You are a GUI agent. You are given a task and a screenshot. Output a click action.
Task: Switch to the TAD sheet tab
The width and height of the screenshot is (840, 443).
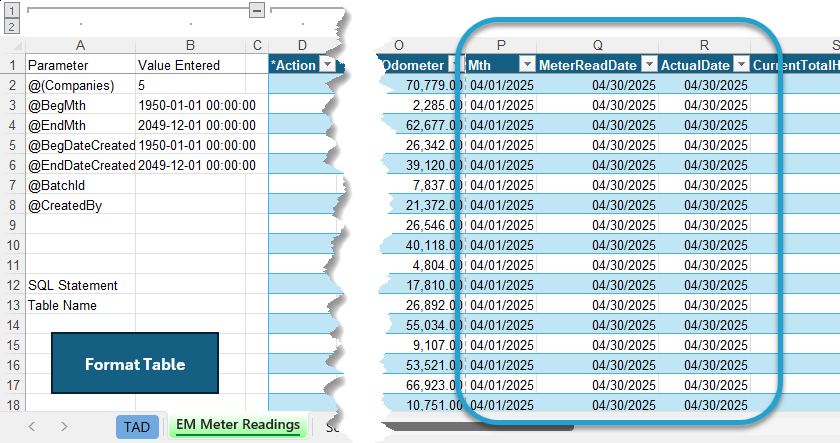[137, 427]
